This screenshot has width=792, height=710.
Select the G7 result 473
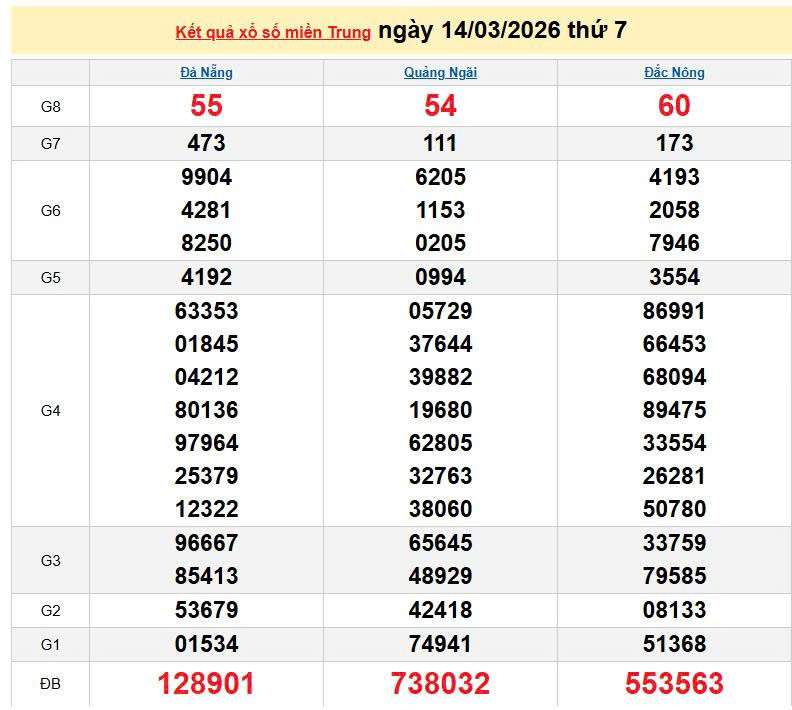pos(206,143)
